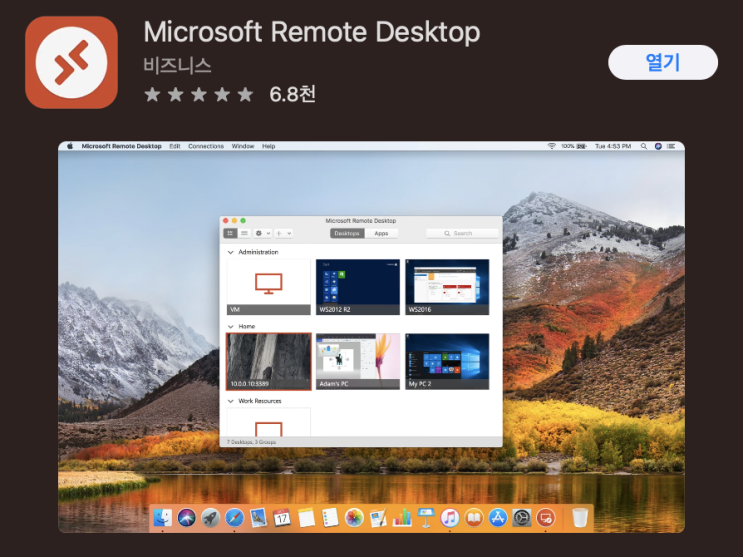This screenshot has height=557, width=743.
Task: Click the 6.8천 rating count
Action: (x=292, y=94)
